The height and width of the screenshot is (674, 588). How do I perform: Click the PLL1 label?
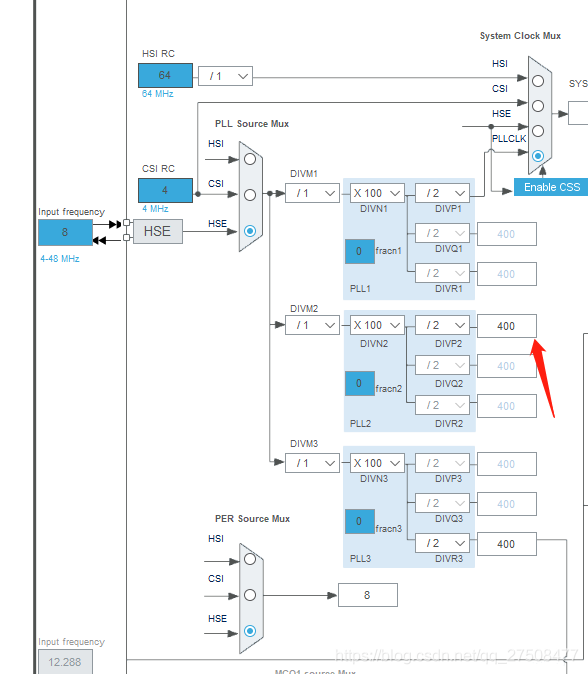click(360, 288)
